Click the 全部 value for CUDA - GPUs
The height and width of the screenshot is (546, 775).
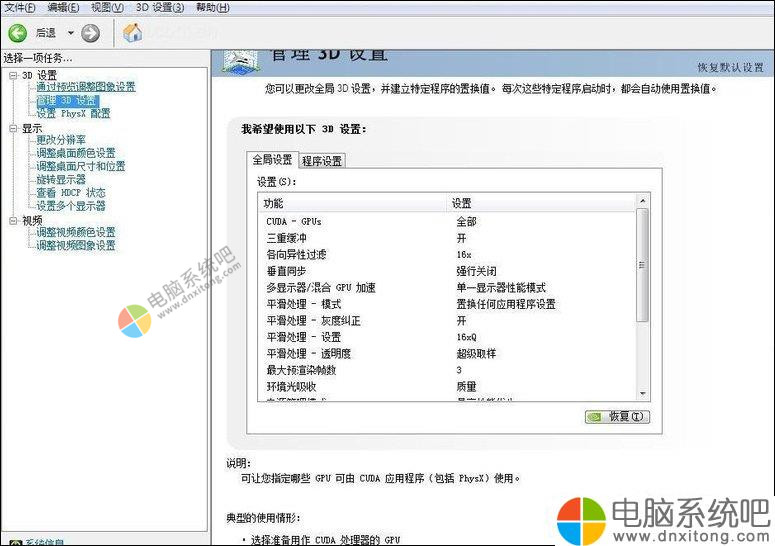(x=466, y=221)
